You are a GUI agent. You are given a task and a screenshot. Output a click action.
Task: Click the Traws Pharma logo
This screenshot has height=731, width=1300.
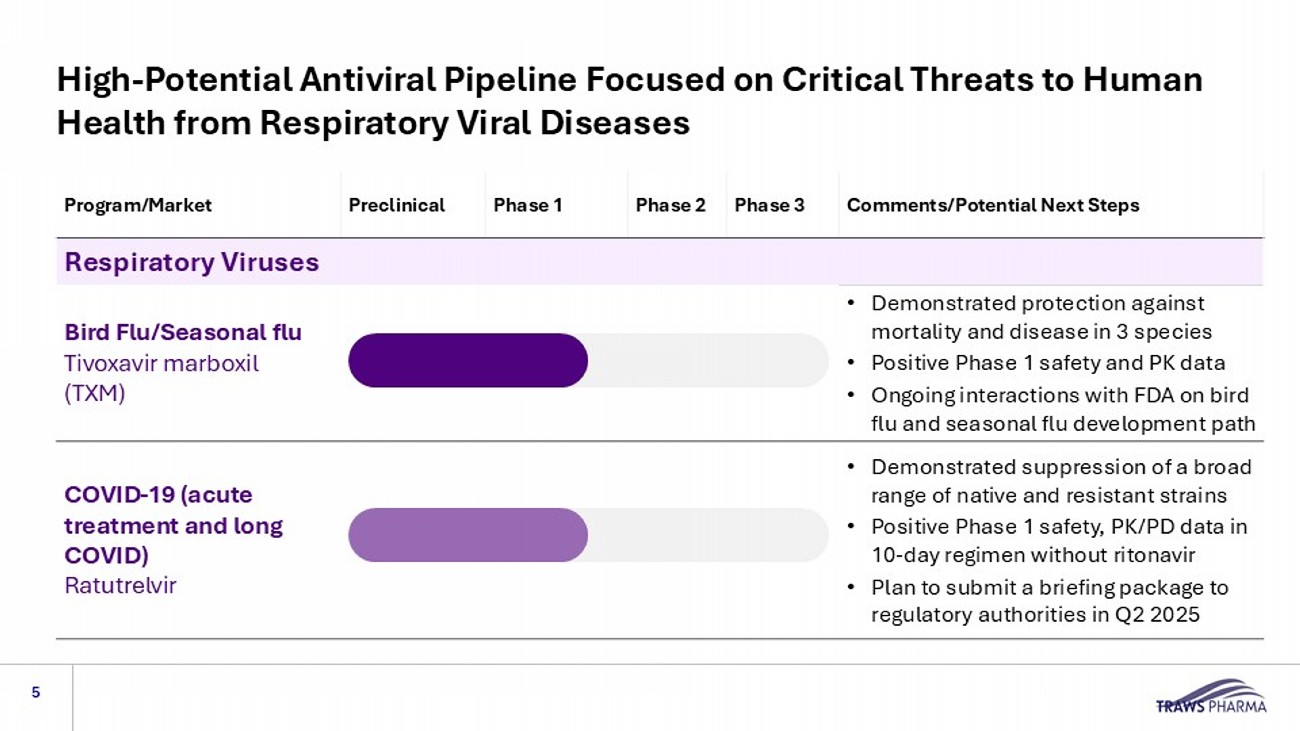1210,697
